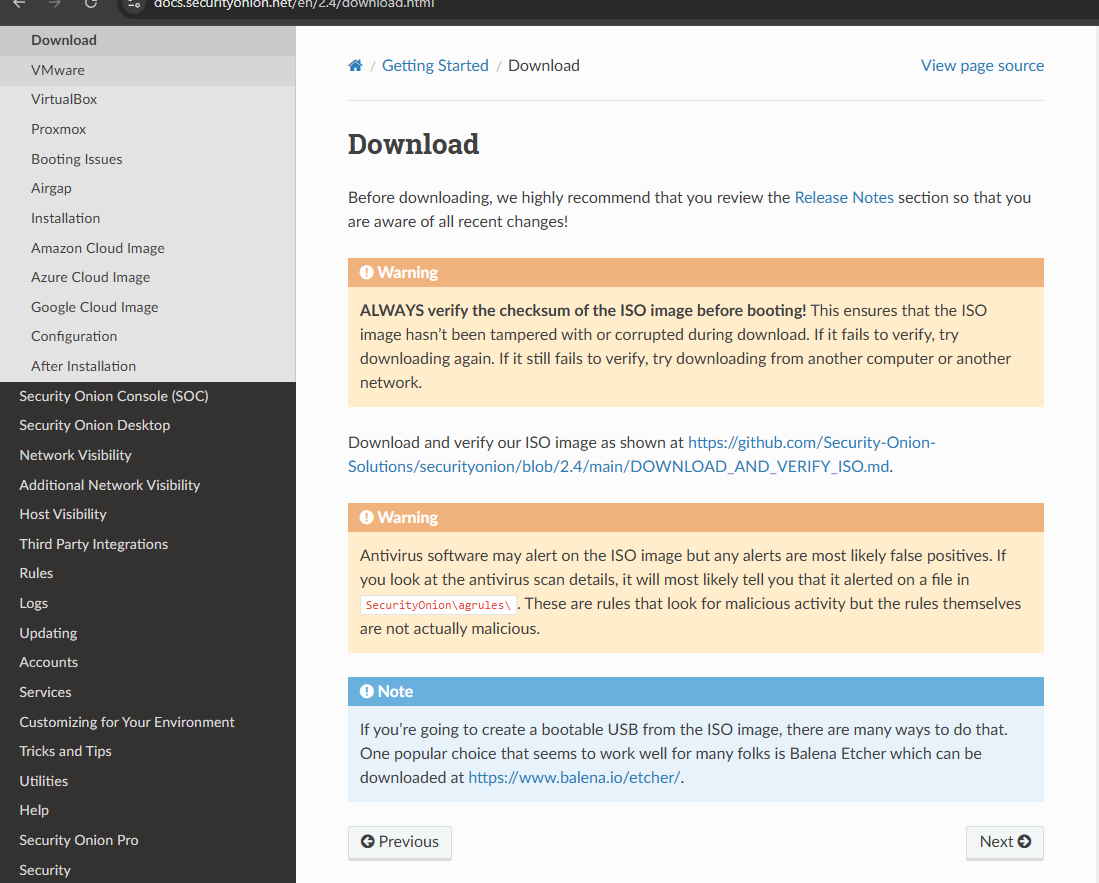Click the browser address bar URL

tap(294, 4)
